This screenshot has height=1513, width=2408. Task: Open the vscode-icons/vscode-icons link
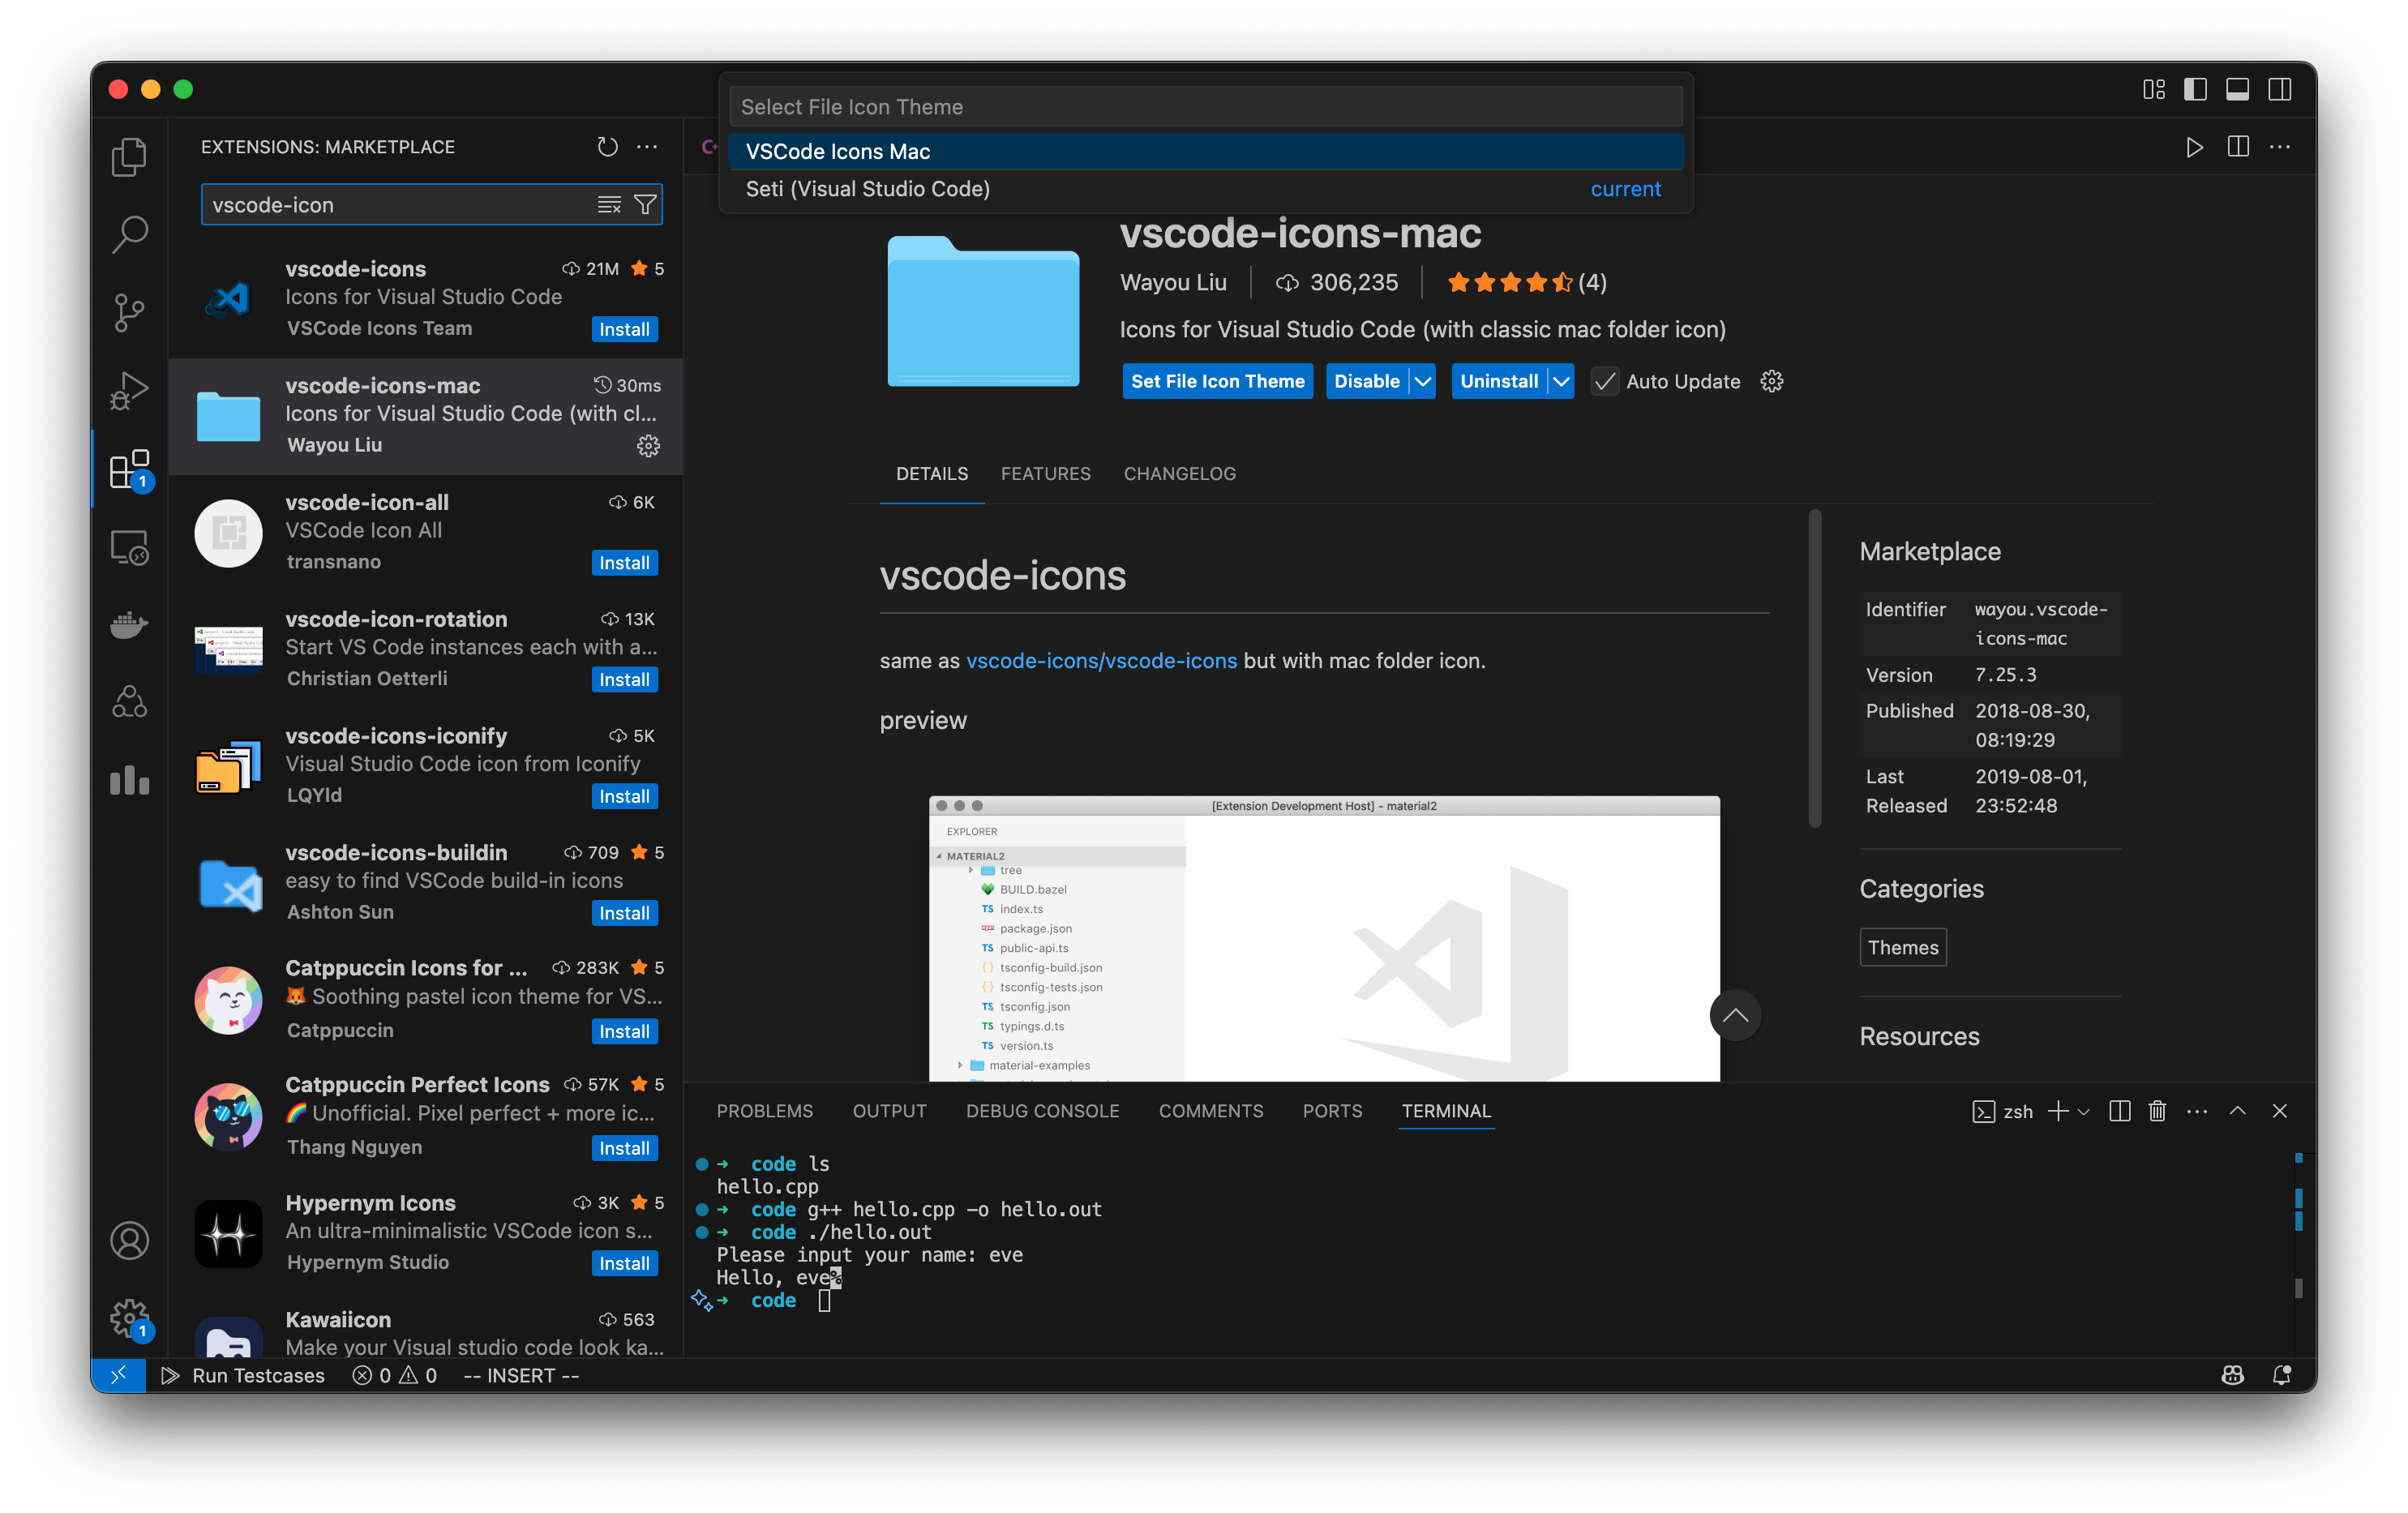click(x=1101, y=660)
